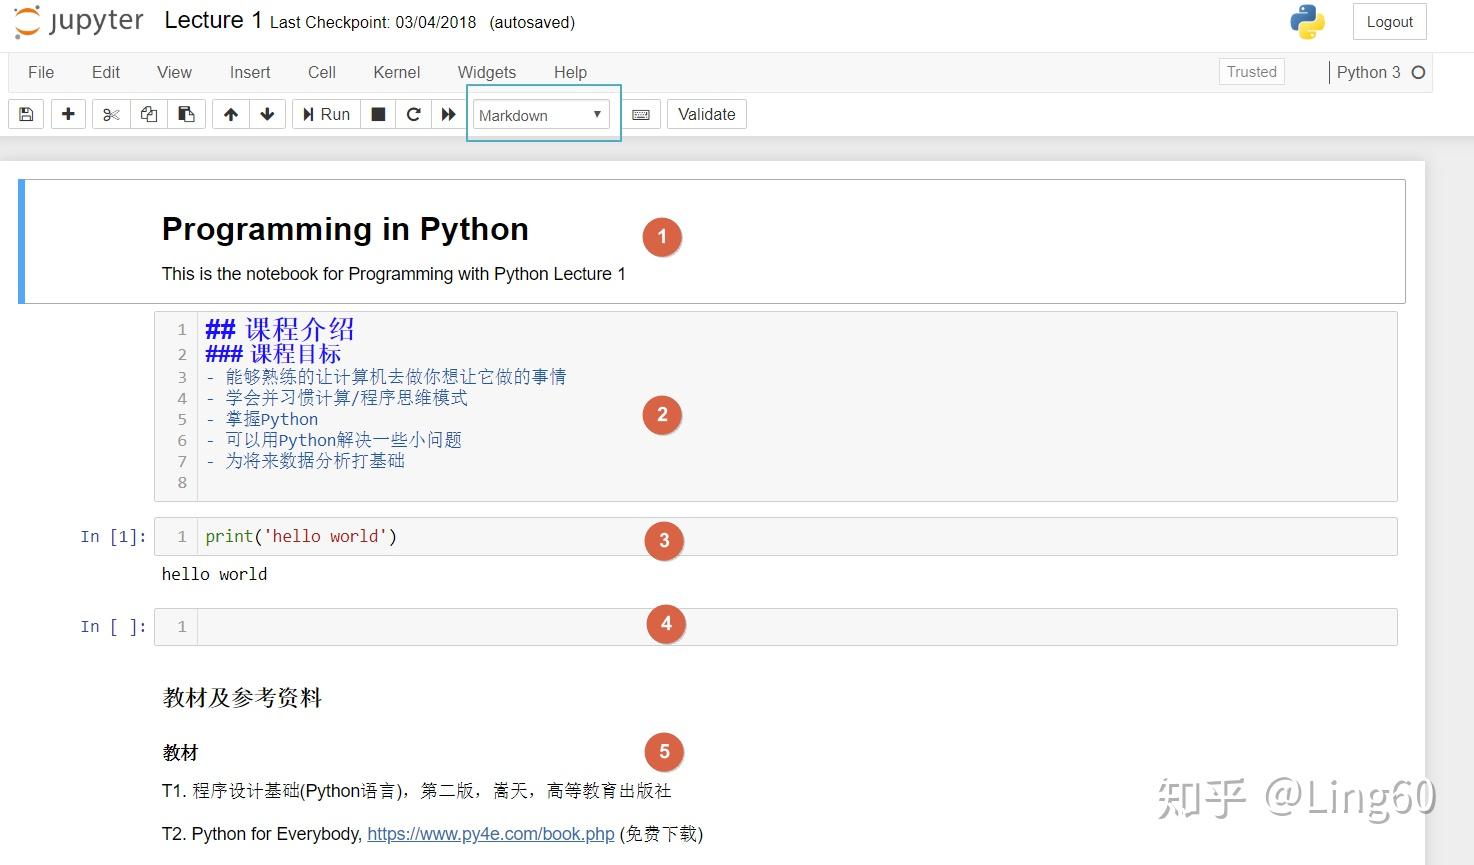Move the selected cell up

[x=229, y=113]
